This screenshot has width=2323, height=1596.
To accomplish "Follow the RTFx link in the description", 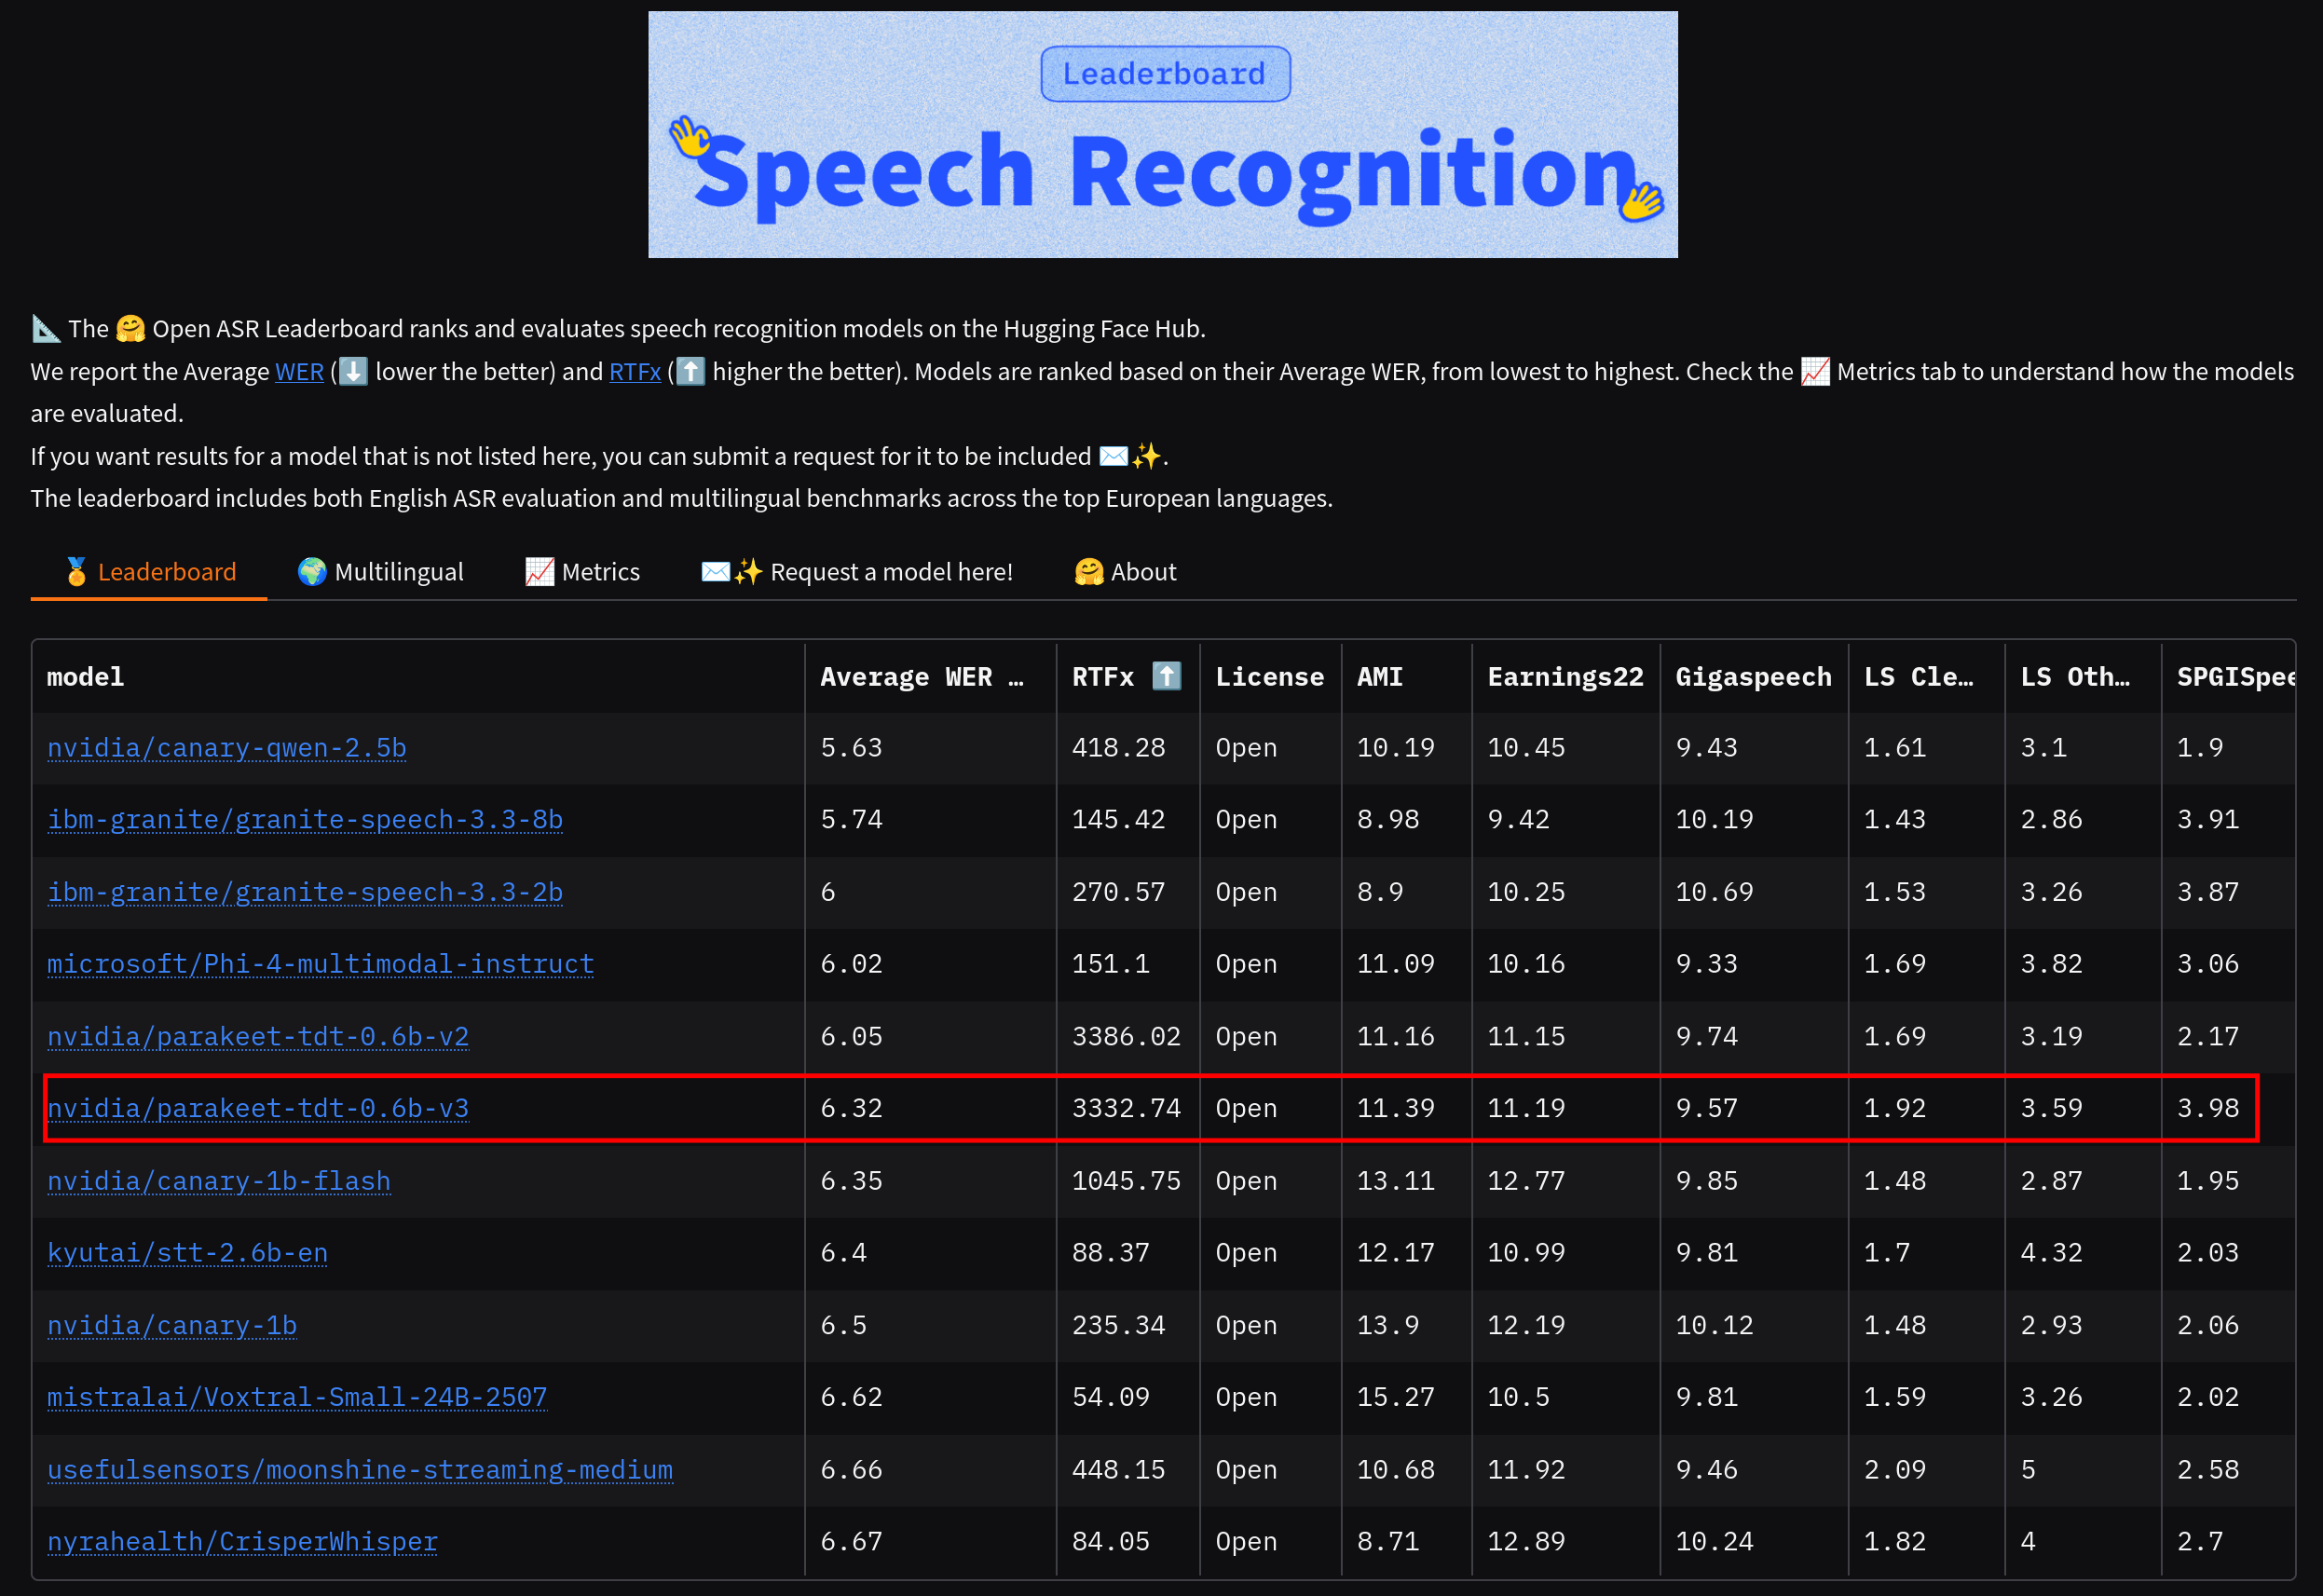I will (635, 372).
